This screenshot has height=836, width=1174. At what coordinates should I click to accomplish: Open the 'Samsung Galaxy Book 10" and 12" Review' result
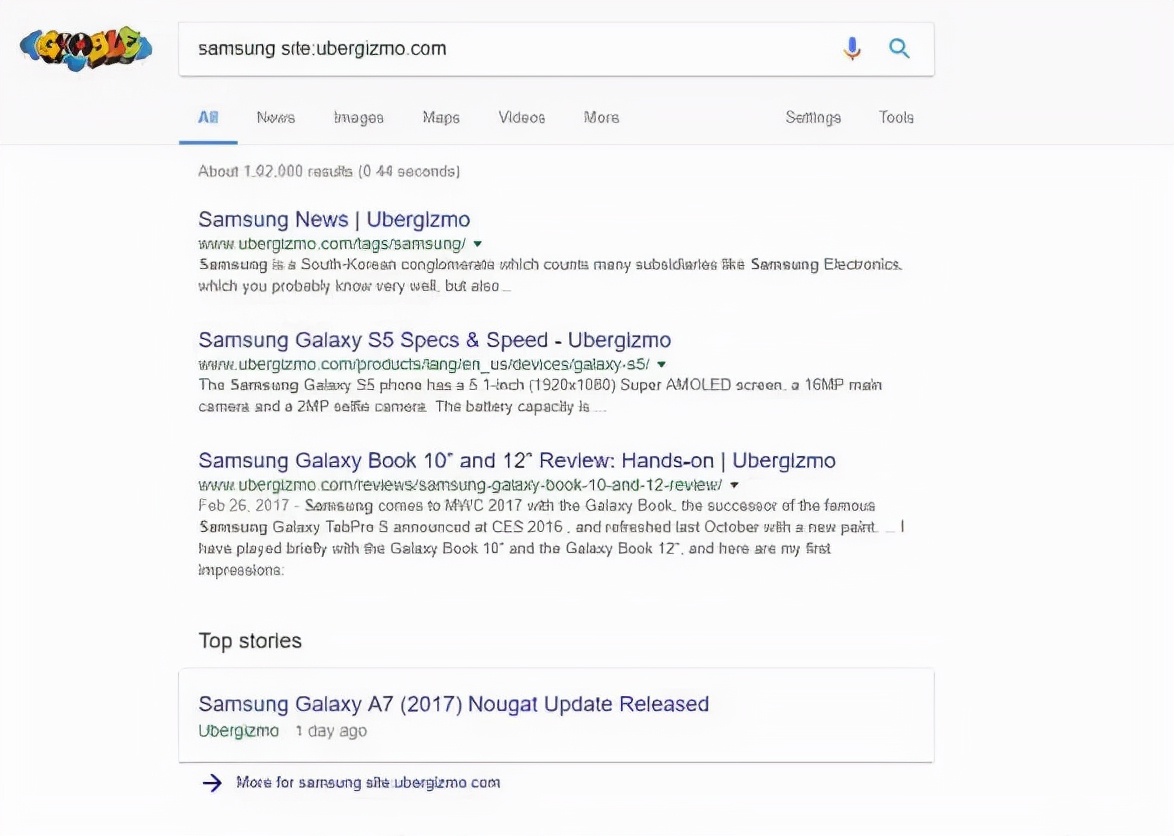point(517,460)
